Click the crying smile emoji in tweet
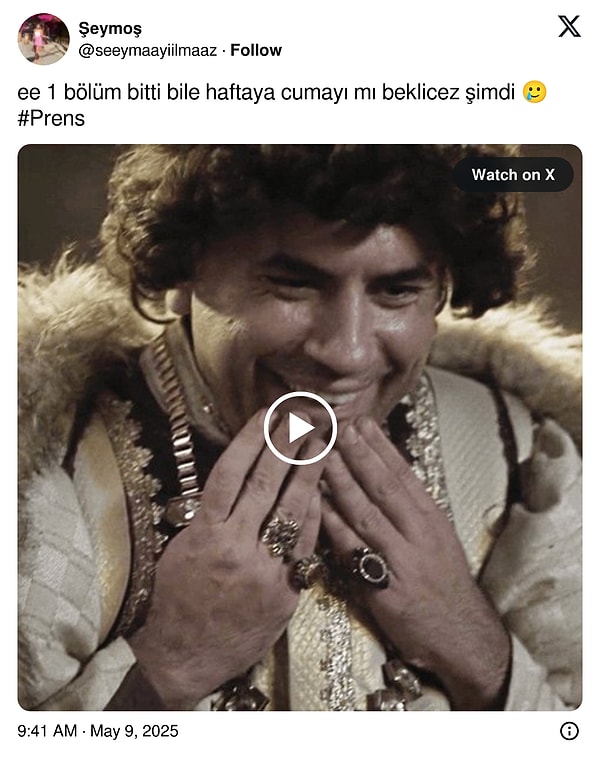Image resolution: width=600 pixels, height=761 pixels. click(x=534, y=92)
